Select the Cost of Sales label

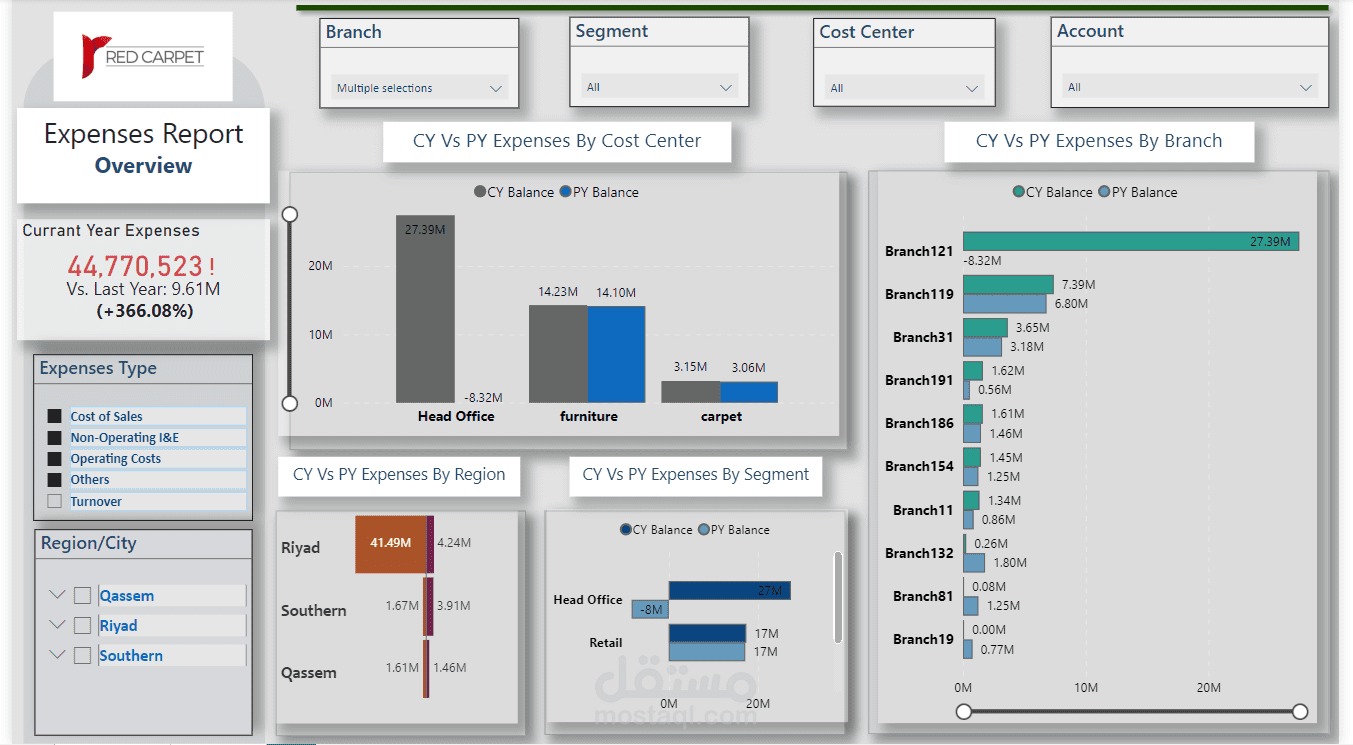click(106, 416)
